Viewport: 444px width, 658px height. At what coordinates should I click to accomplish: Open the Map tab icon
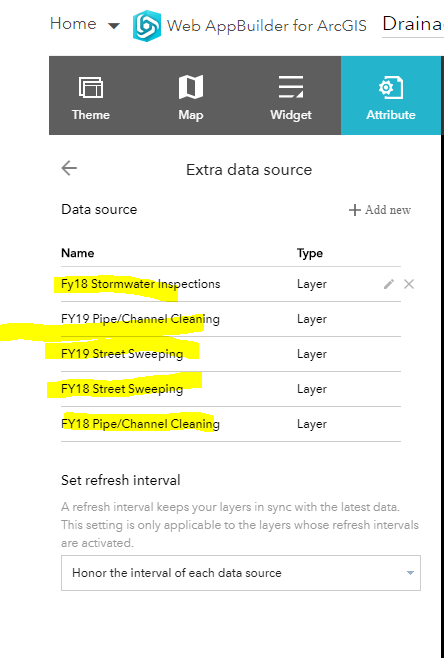tap(191, 87)
